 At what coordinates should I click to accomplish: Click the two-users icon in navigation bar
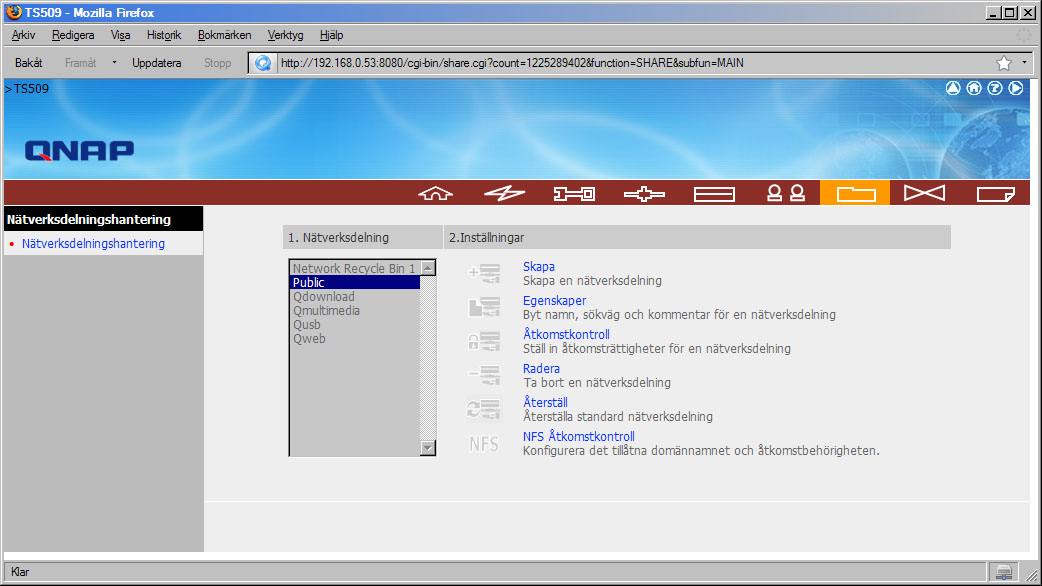point(785,194)
